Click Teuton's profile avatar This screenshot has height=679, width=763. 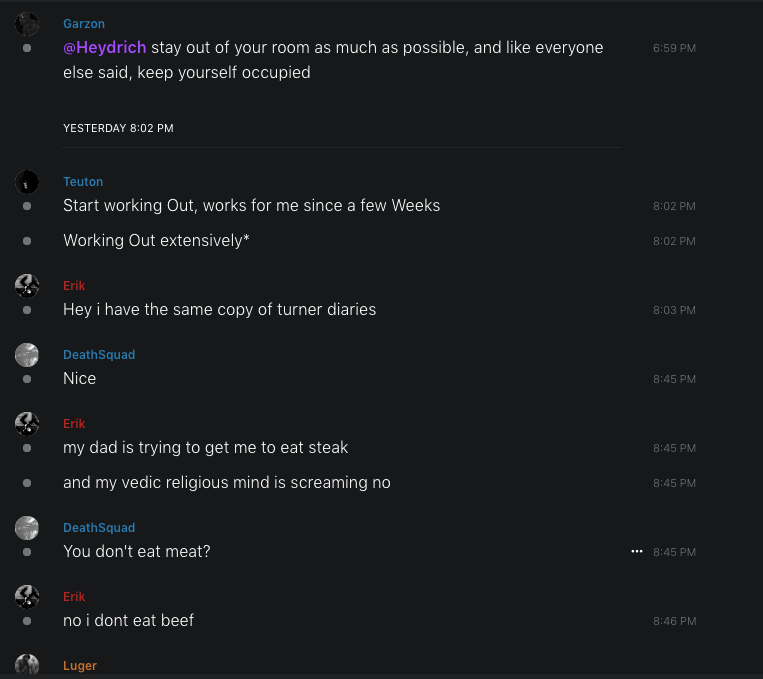(x=27, y=182)
